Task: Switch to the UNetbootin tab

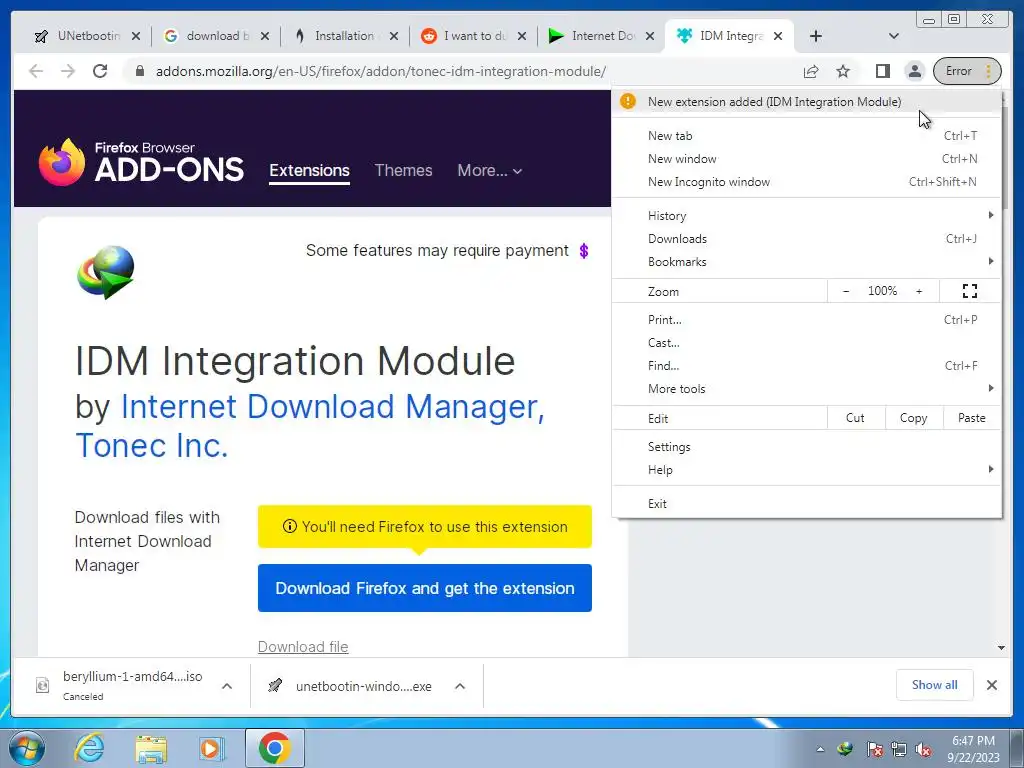Action: click(x=87, y=36)
